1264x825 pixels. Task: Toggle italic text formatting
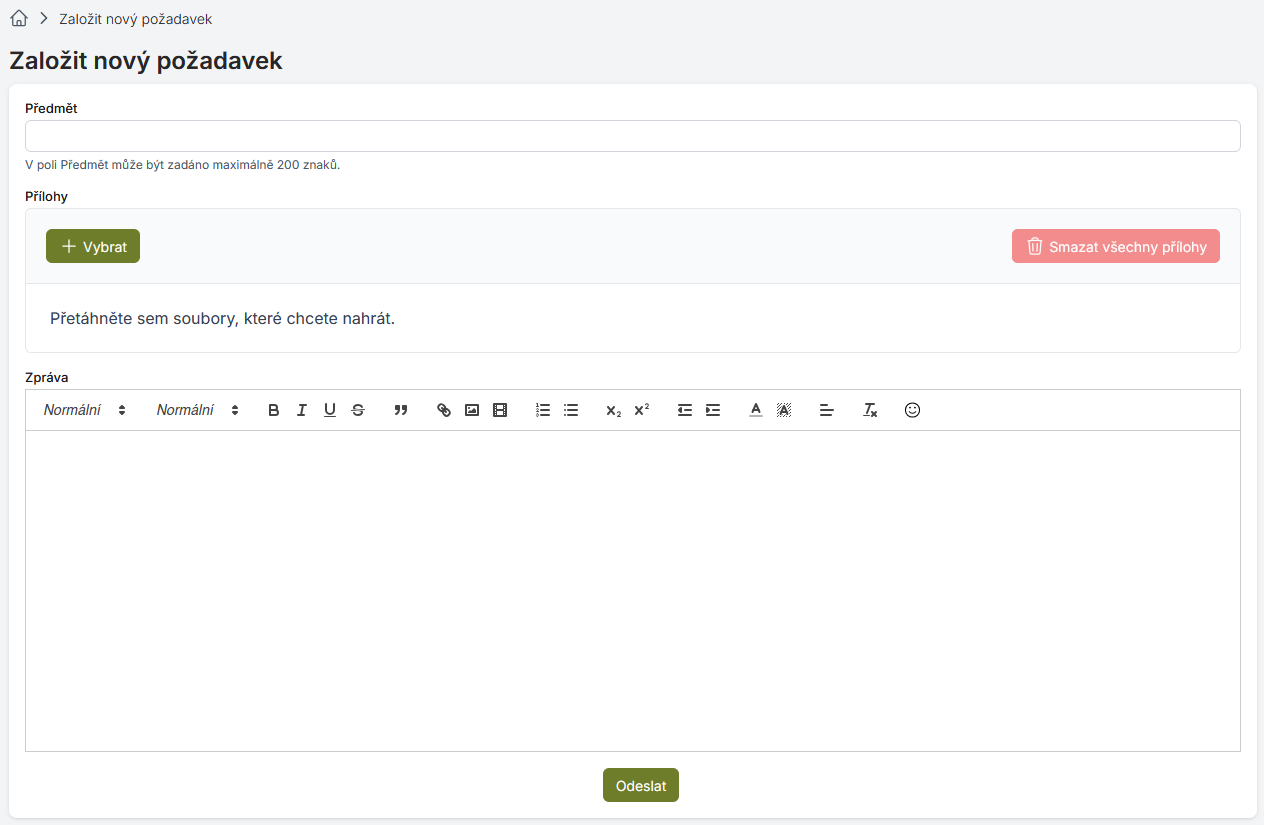pyautogui.click(x=302, y=410)
